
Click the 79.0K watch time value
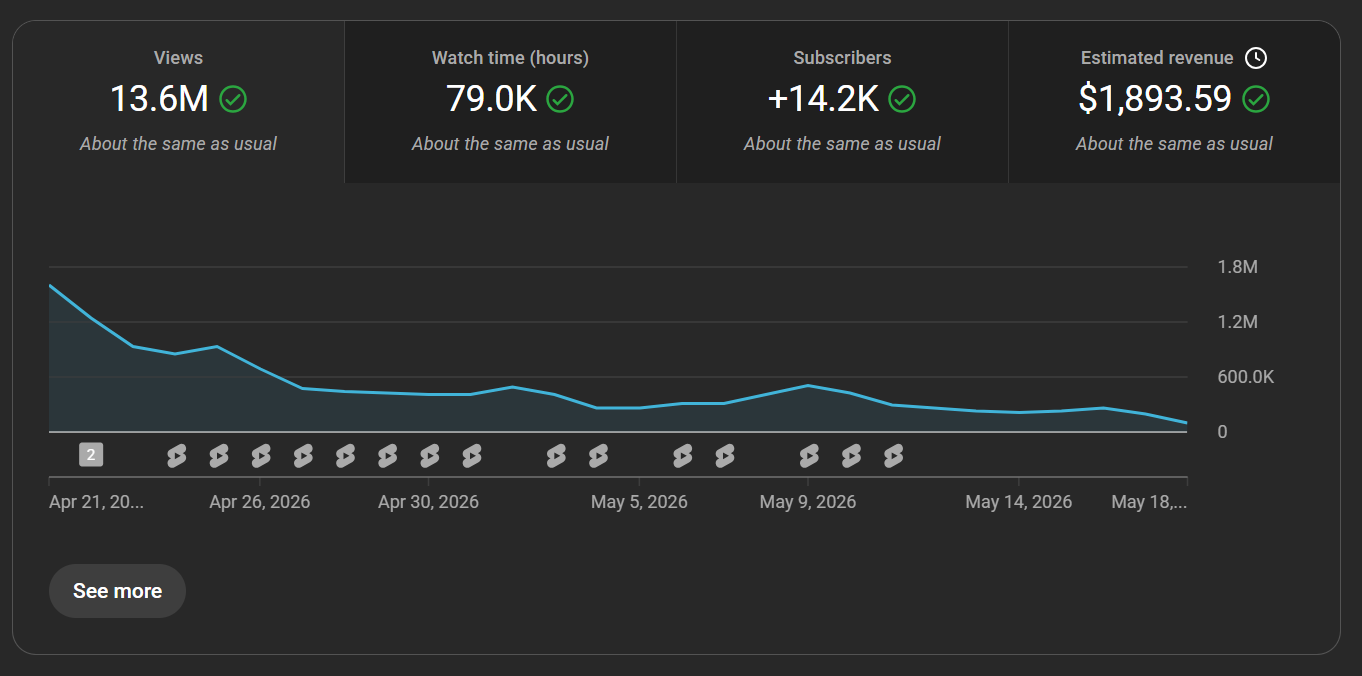(491, 99)
